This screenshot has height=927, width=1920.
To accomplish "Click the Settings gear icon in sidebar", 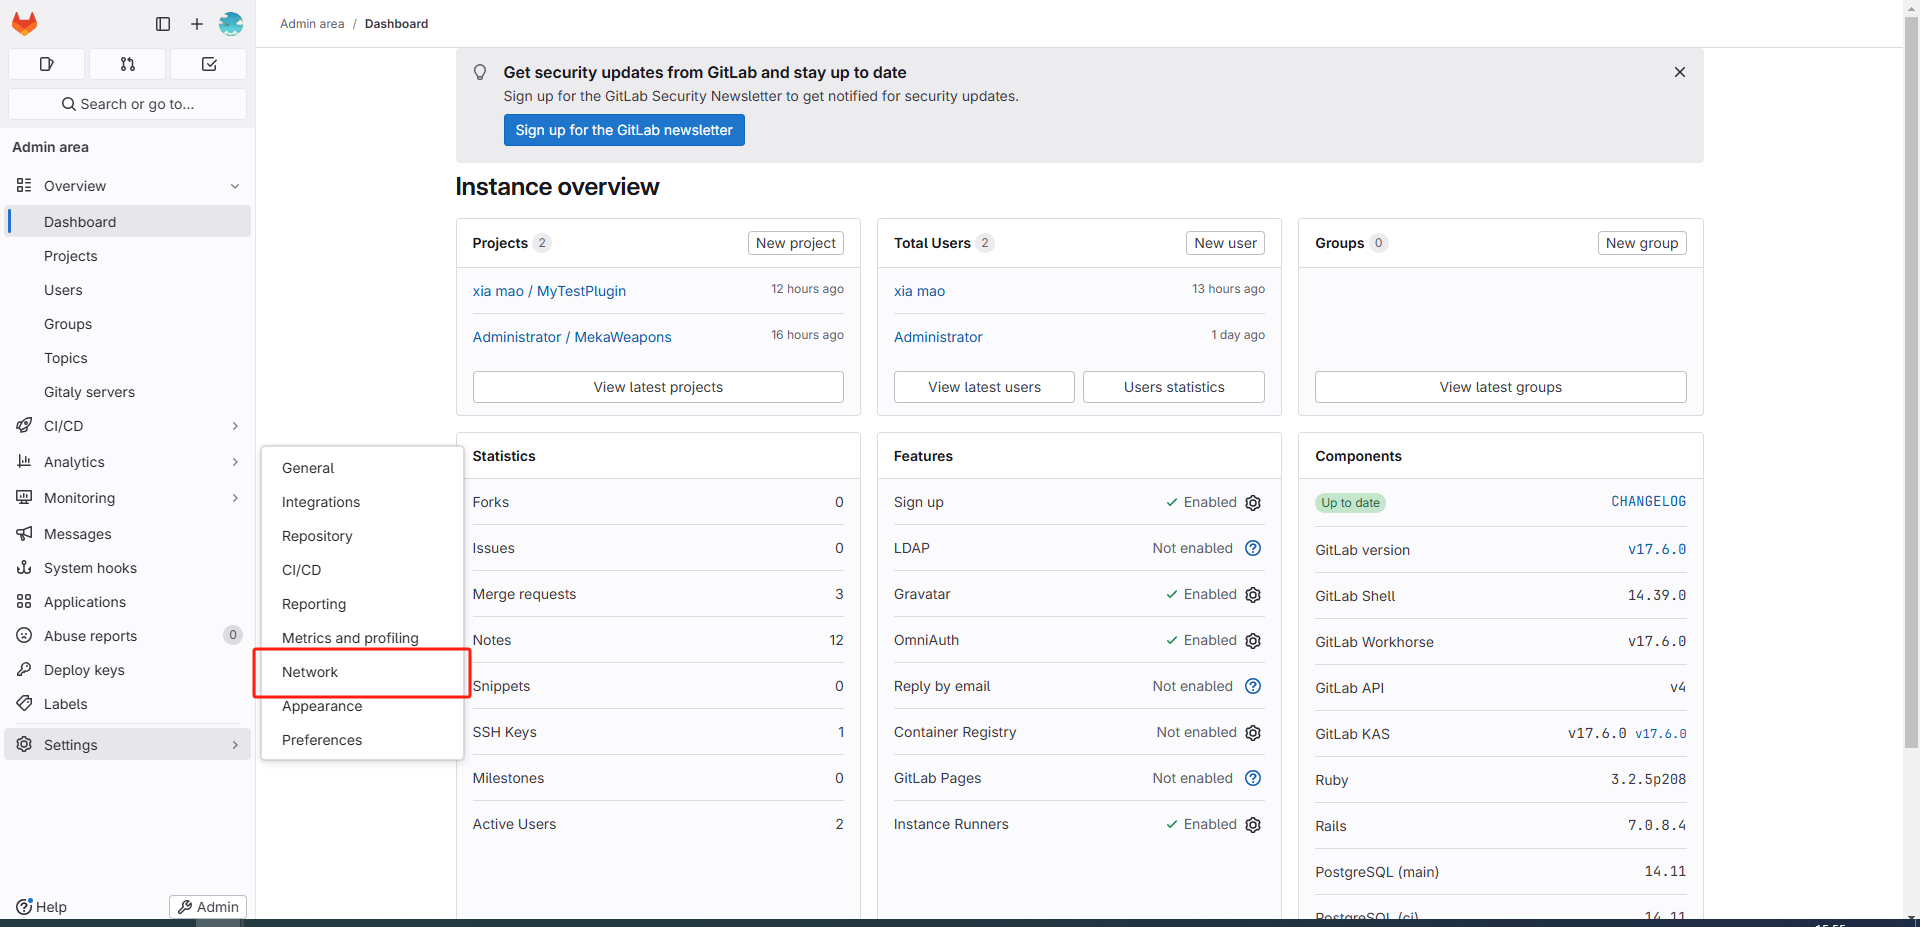I will click(24, 745).
